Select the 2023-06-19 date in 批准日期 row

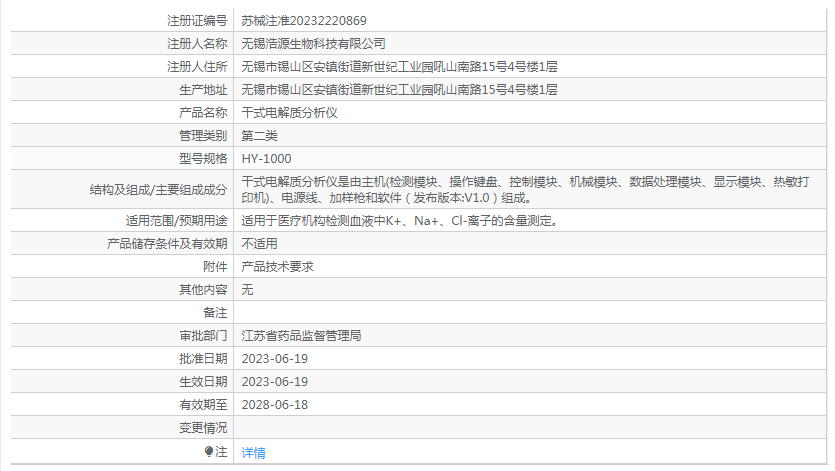[x=275, y=359]
